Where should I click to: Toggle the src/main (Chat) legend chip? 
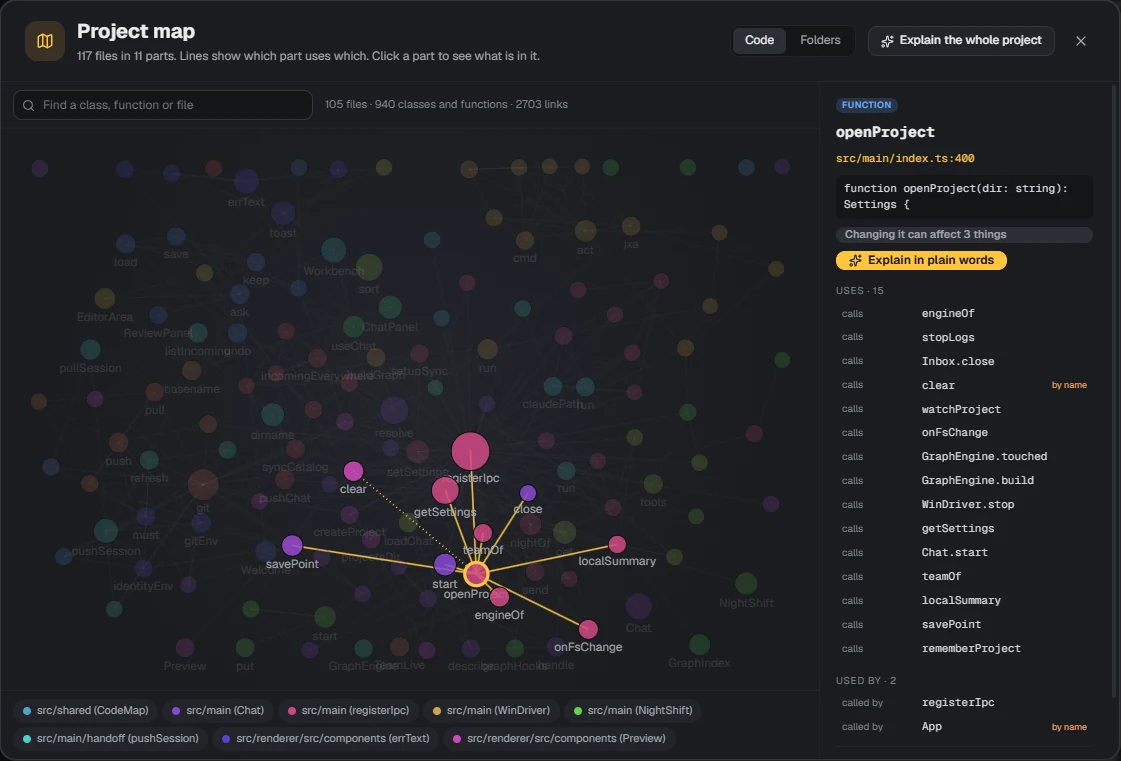[x=218, y=710]
